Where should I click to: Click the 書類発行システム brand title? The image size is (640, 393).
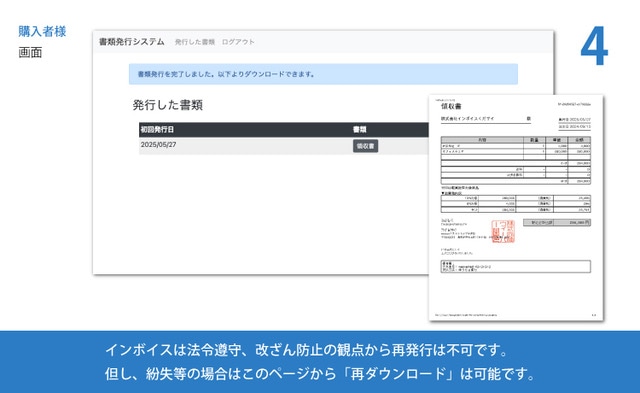131,42
